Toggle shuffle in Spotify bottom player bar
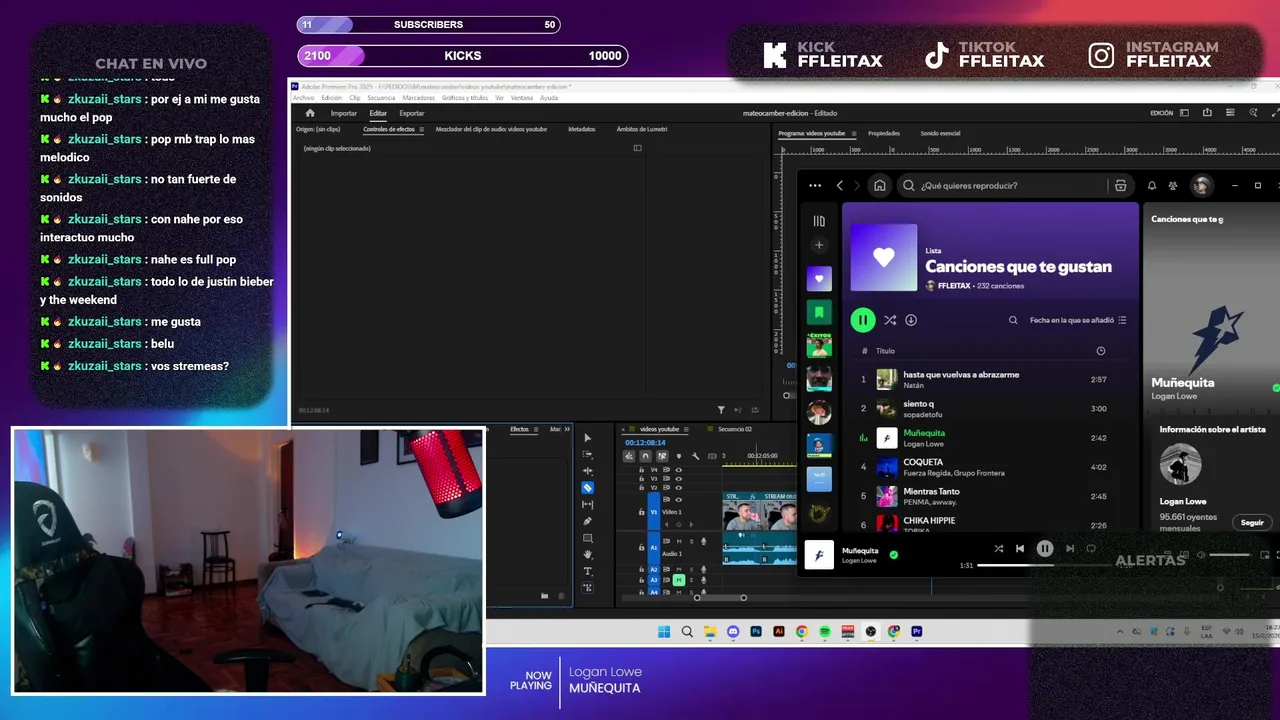The height and width of the screenshot is (720, 1280). pyautogui.click(x=998, y=548)
